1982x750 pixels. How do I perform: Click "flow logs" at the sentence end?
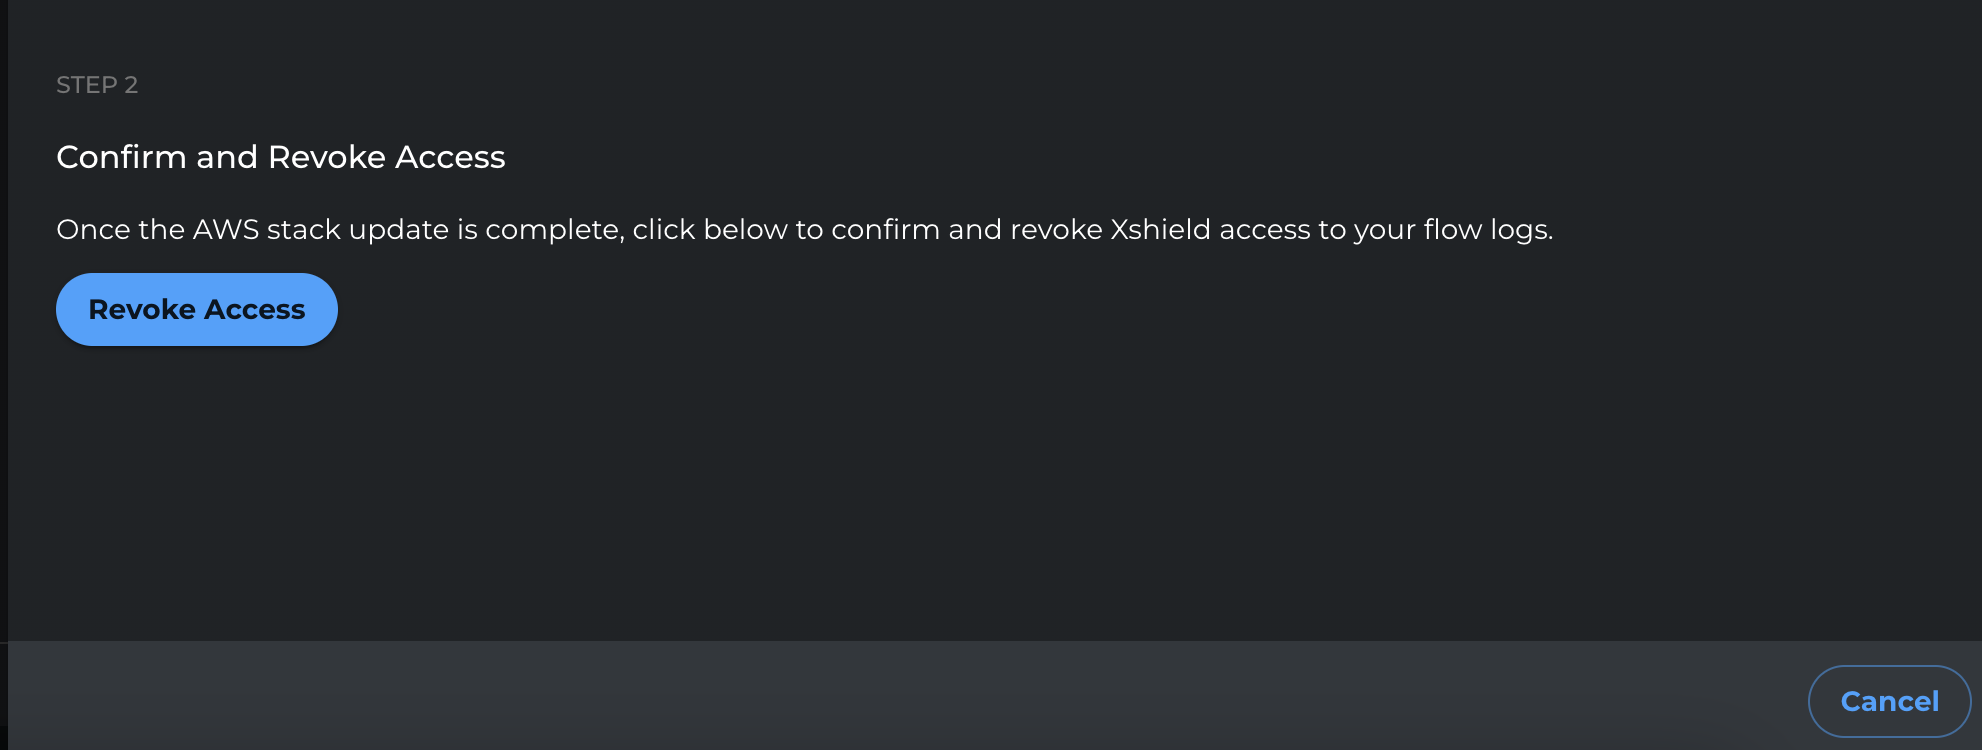point(1487,230)
